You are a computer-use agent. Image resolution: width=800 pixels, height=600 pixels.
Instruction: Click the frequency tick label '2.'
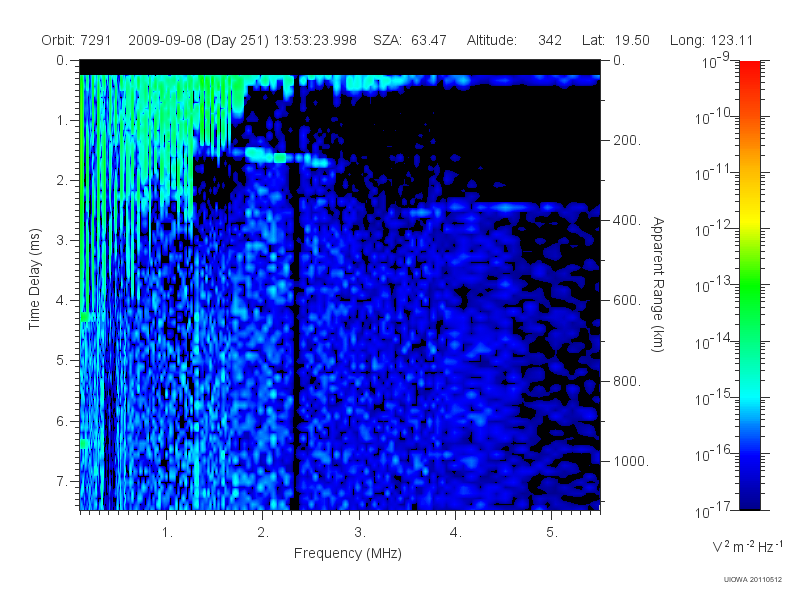[x=263, y=533]
